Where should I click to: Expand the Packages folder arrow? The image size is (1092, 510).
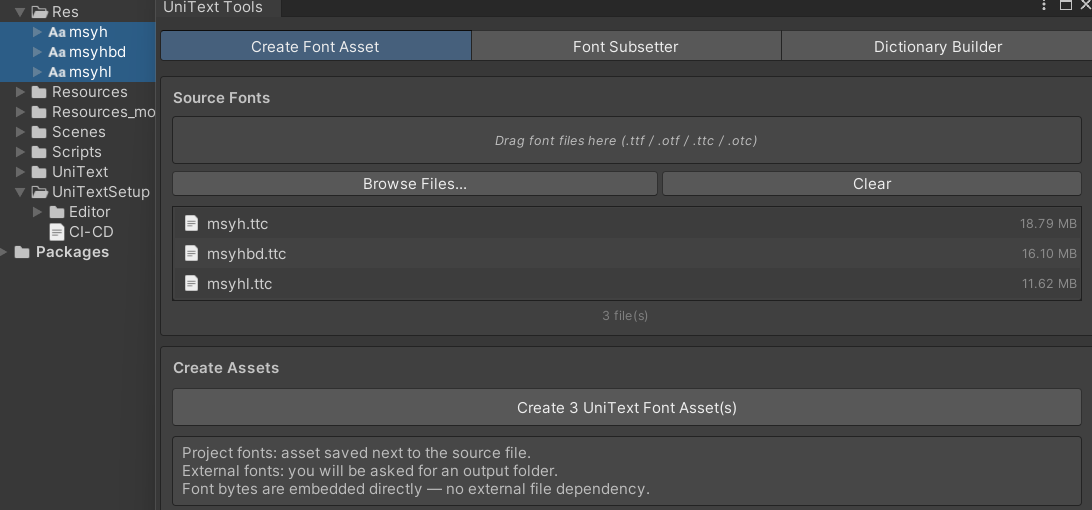pyautogui.click(x=4, y=252)
